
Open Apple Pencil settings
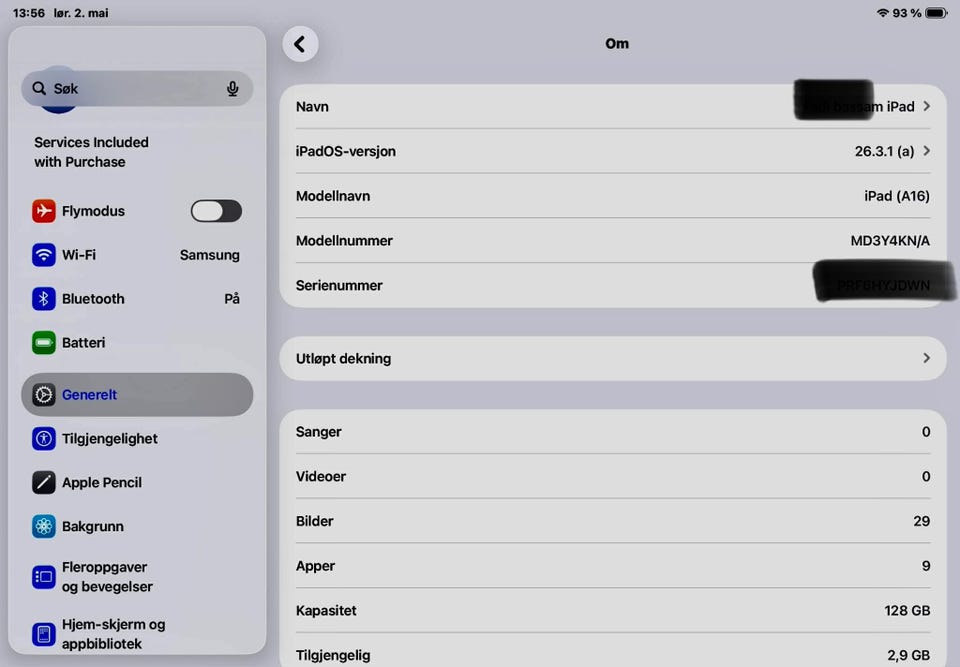[137, 483]
